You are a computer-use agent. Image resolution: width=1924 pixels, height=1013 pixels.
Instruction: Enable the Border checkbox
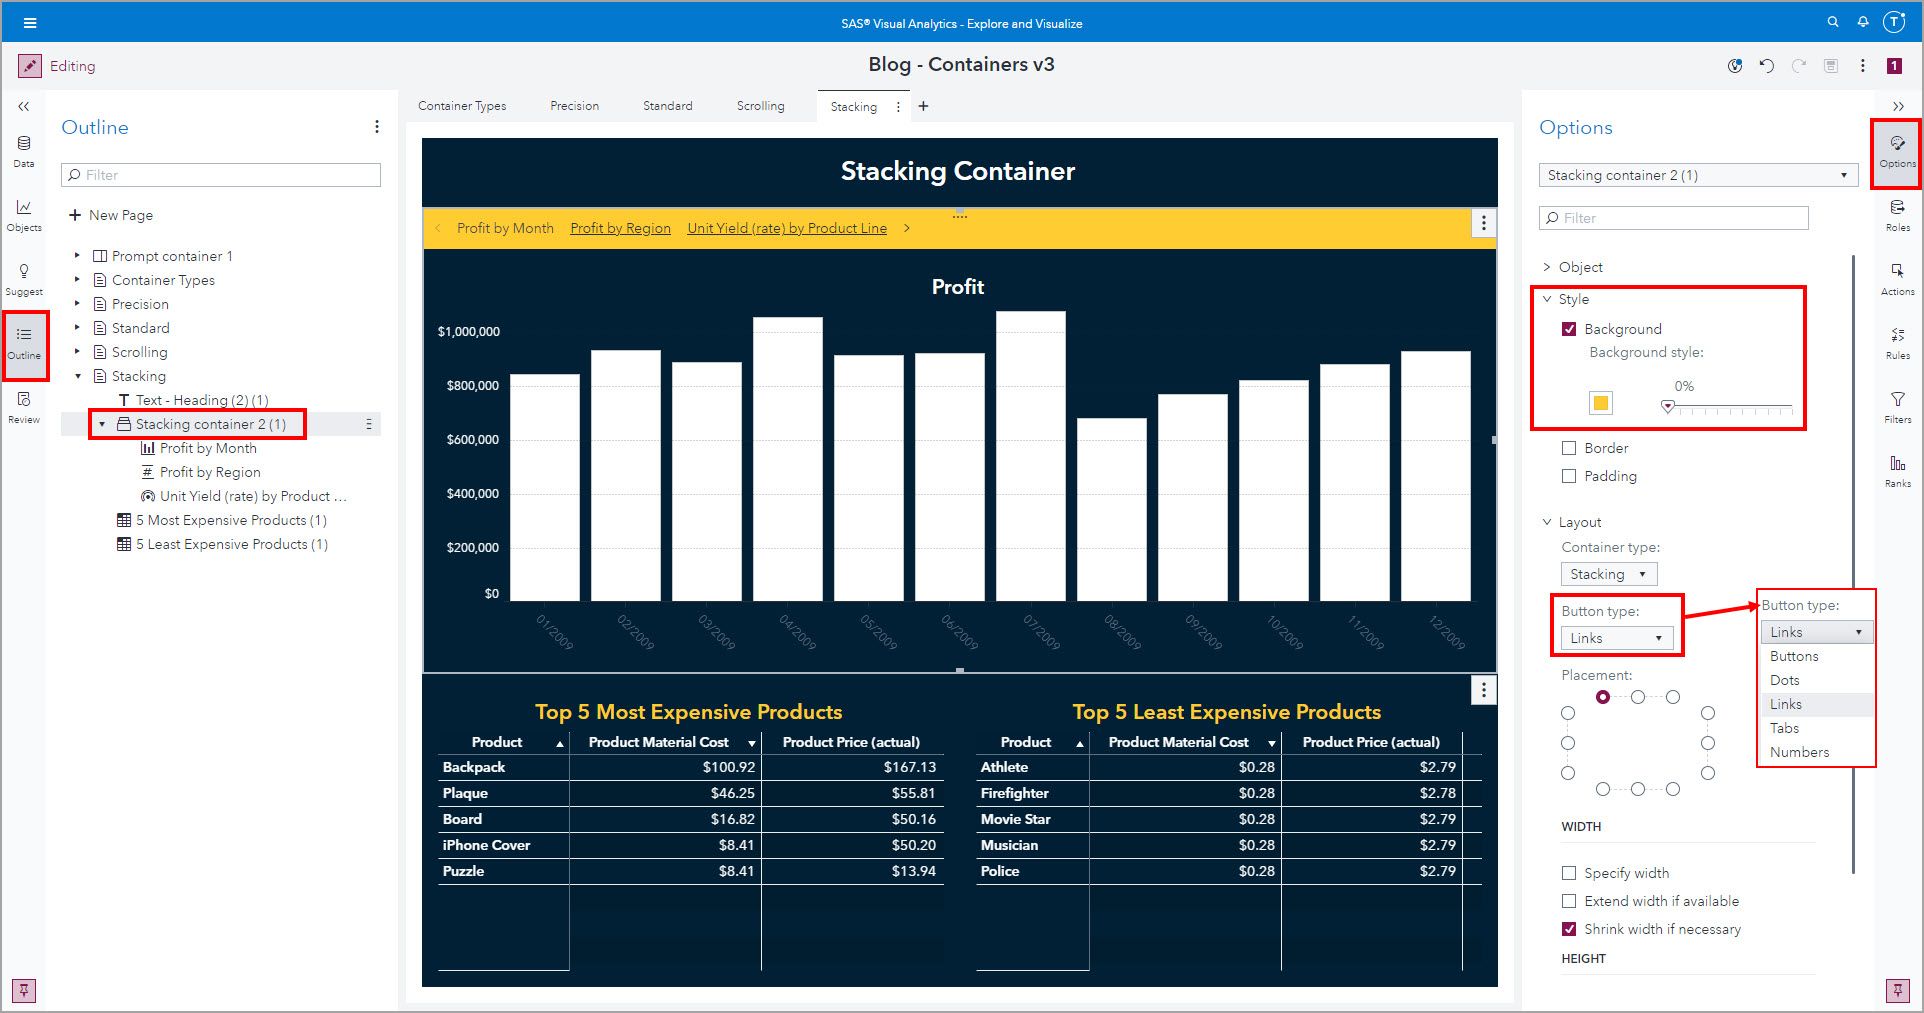1569,448
